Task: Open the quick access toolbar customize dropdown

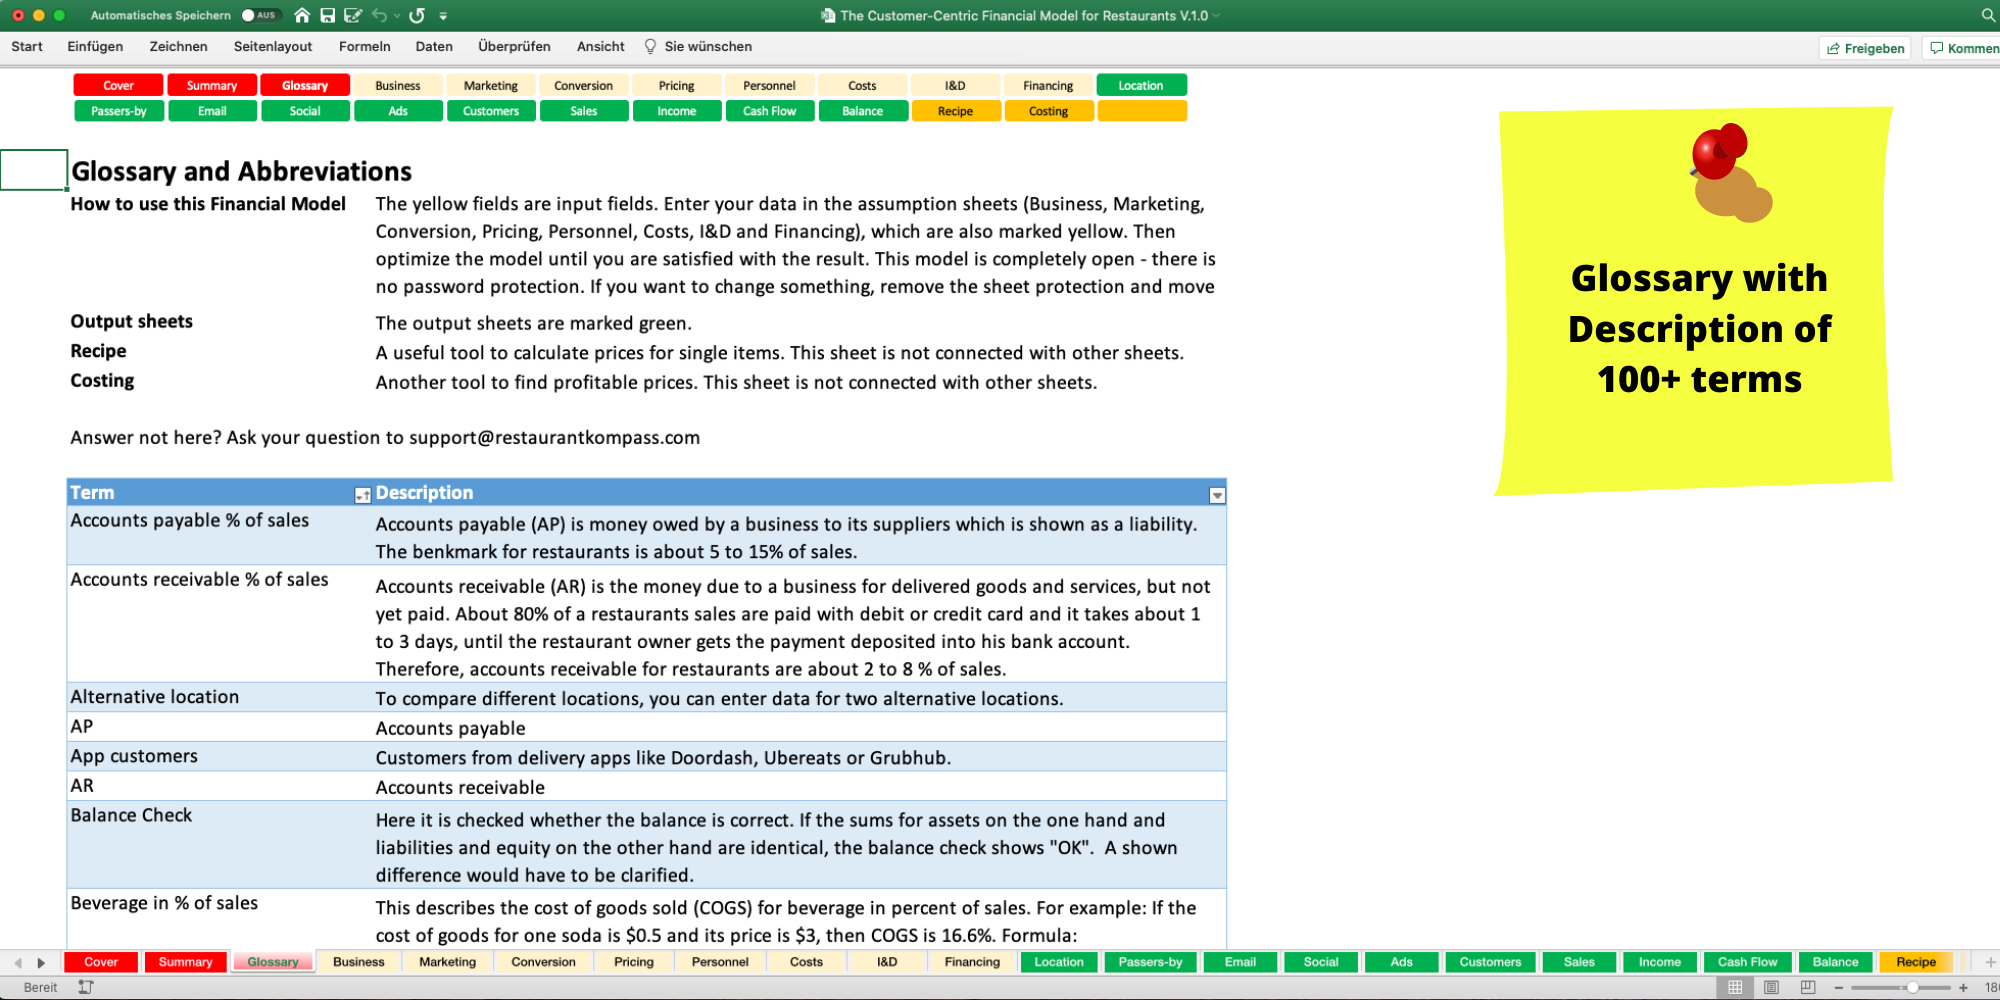Action: click(x=443, y=16)
